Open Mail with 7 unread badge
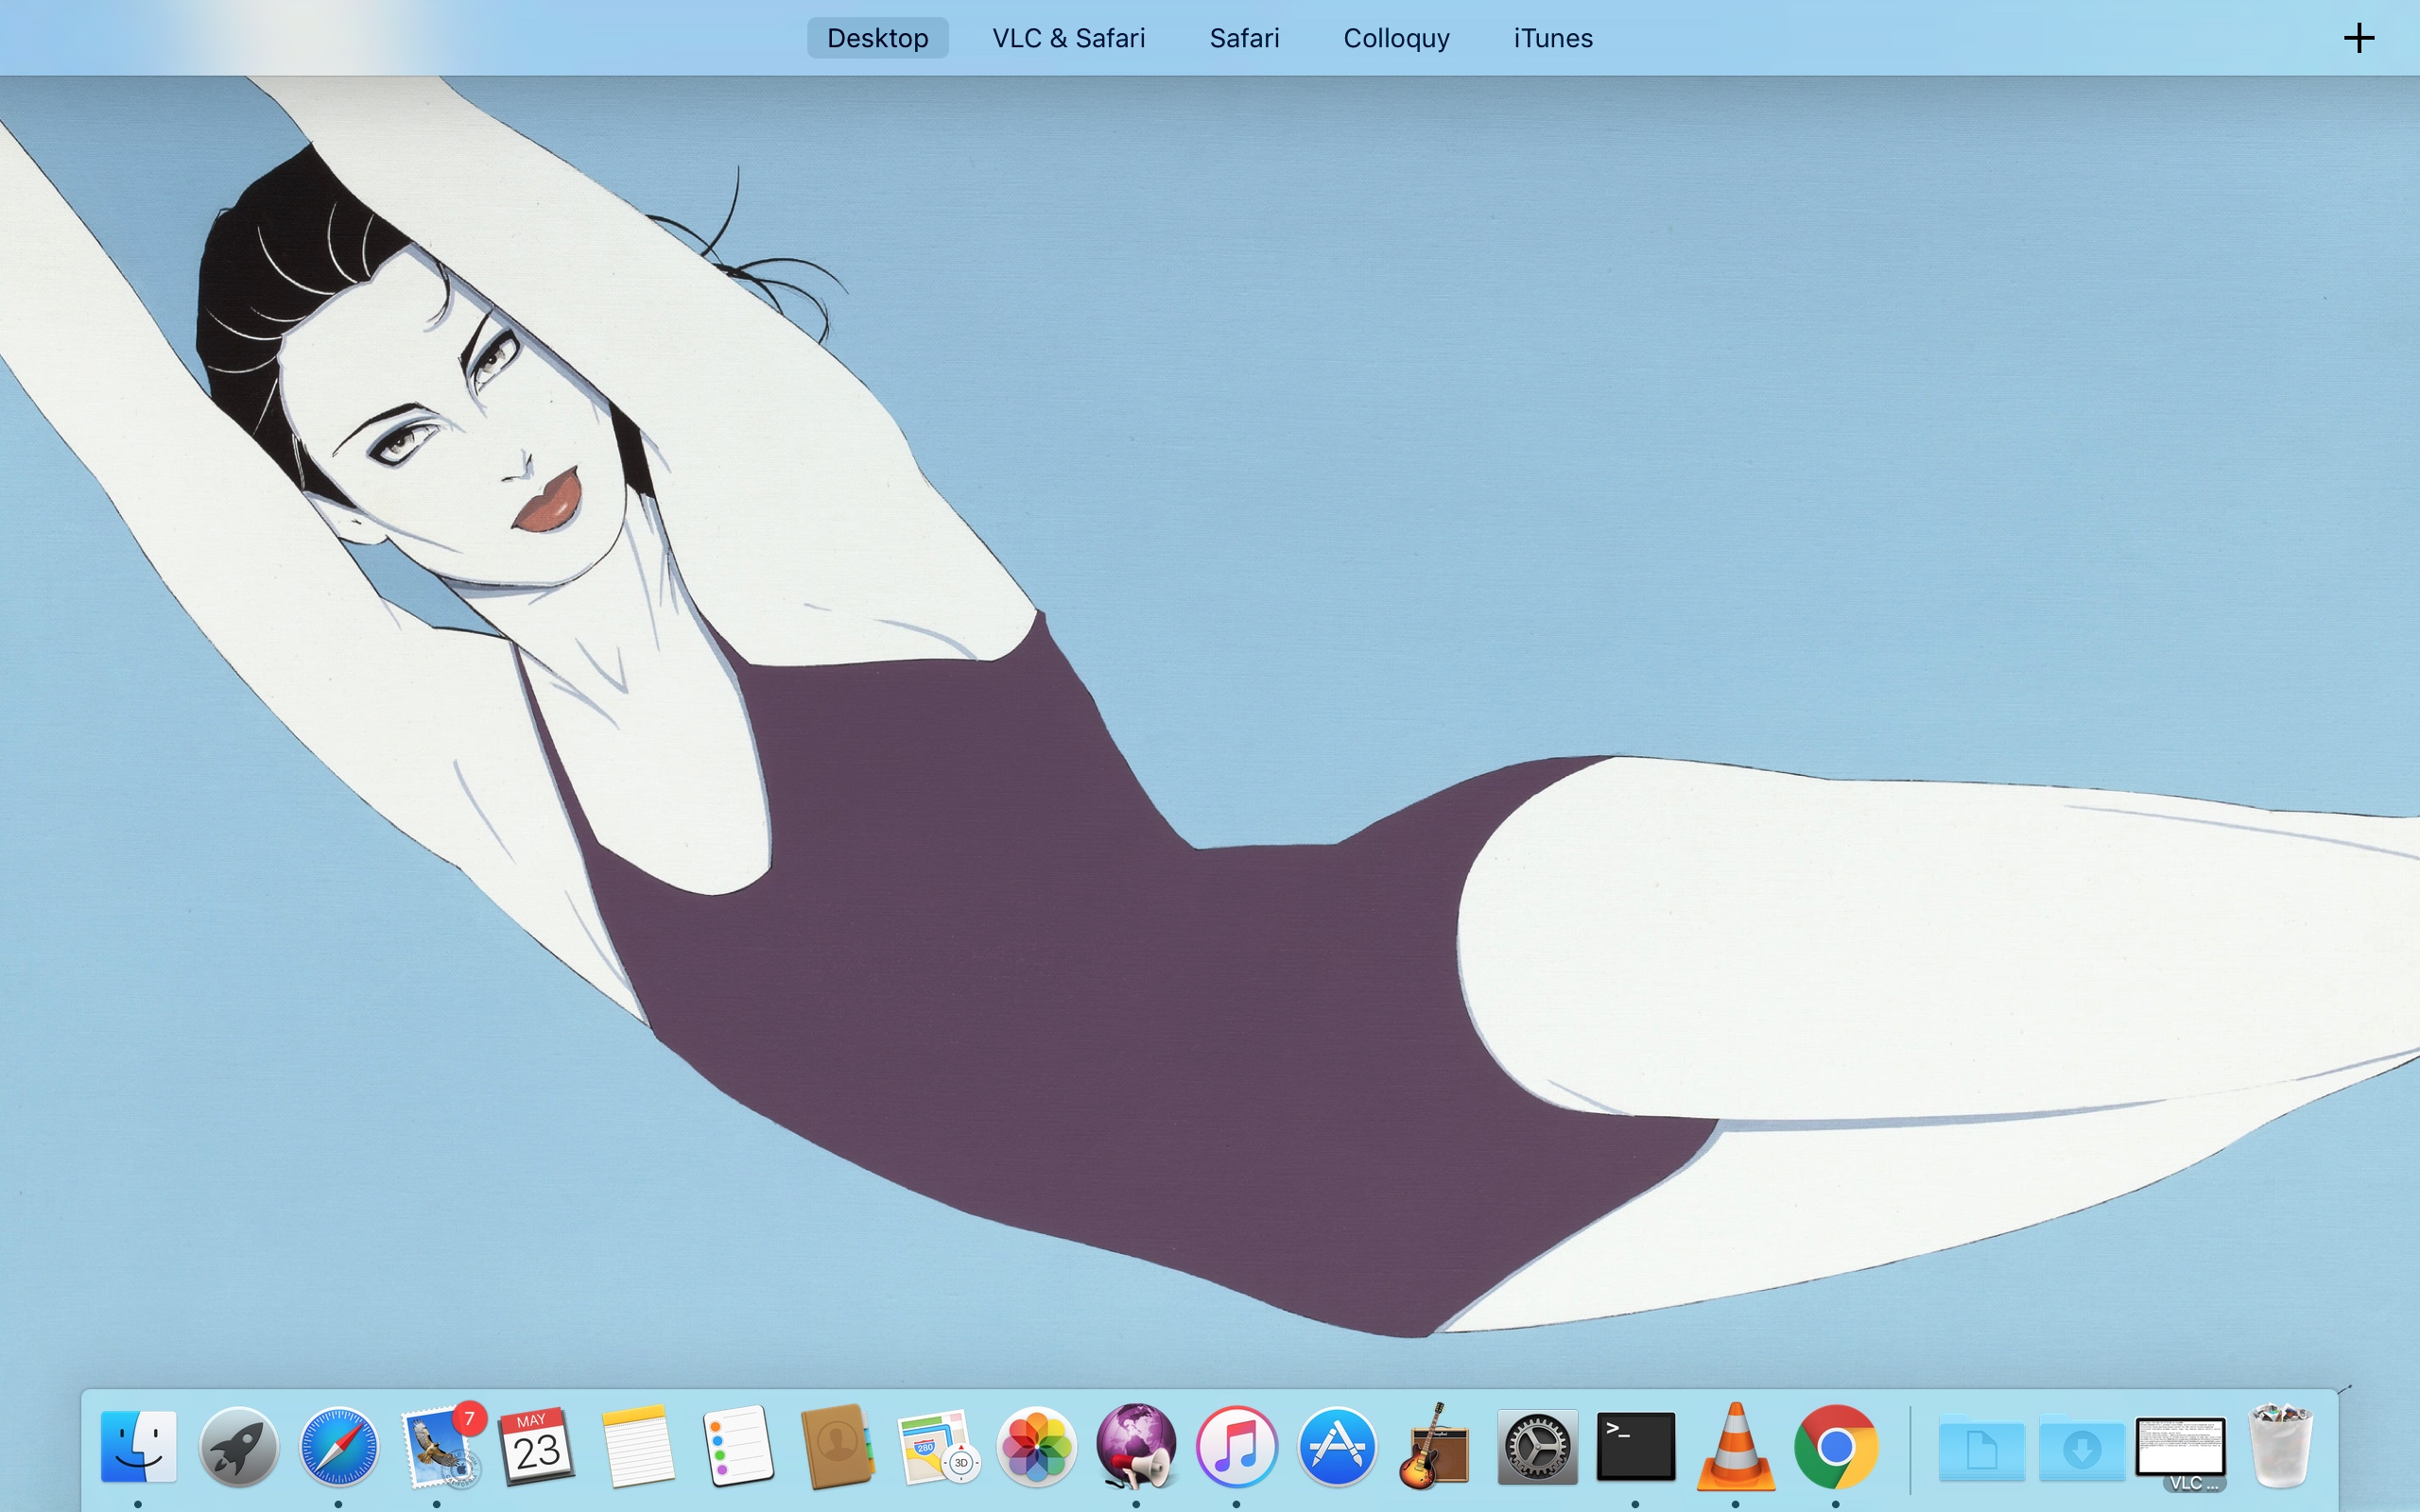This screenshot has width=2420, height=1512. click(441, 1446)
